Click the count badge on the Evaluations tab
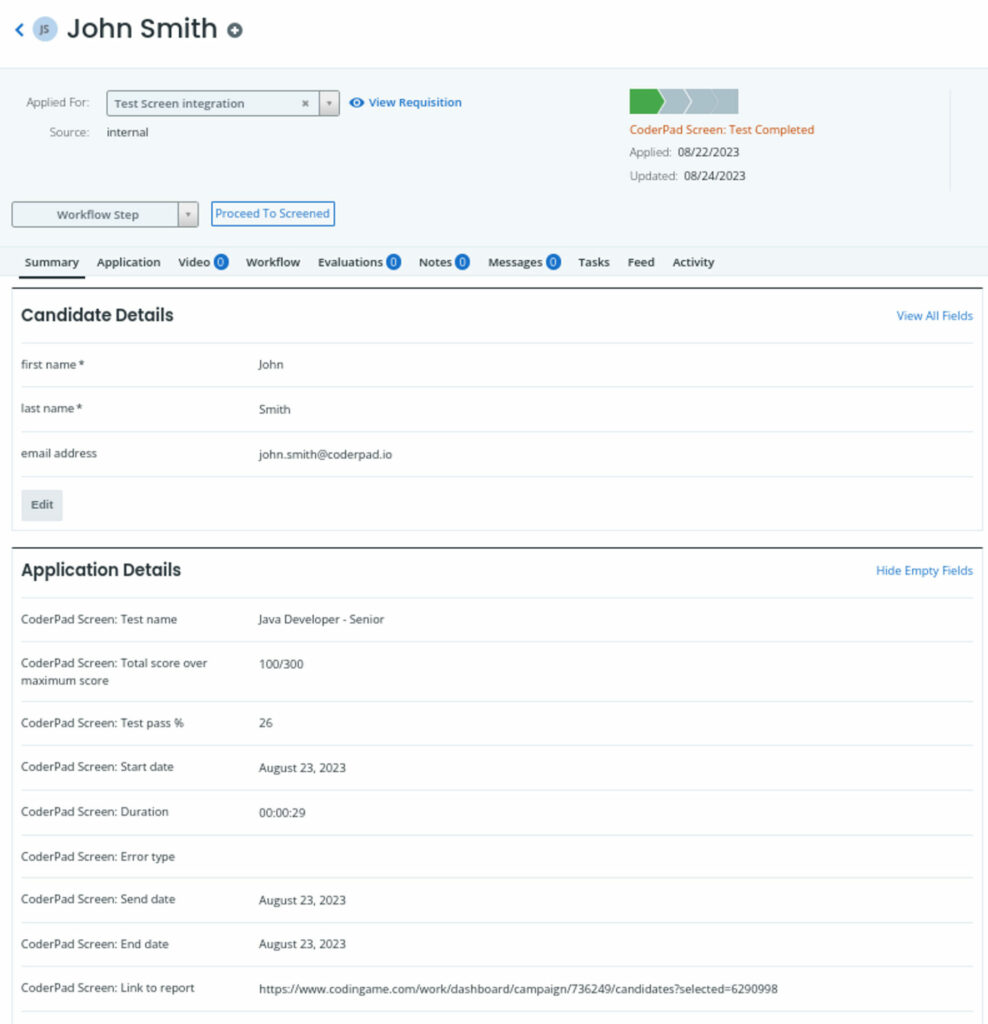This screenshot has height=1024, width=988. 394,262
